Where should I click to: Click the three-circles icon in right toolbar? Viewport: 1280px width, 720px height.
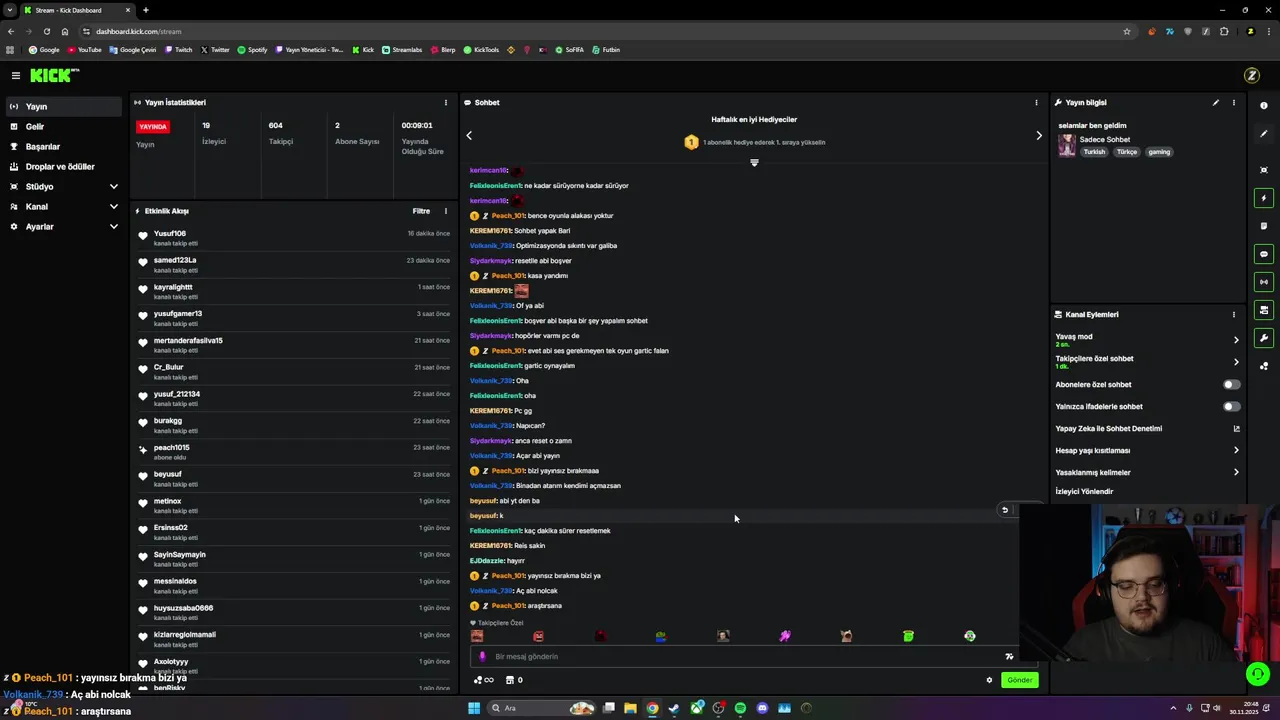1264,366
